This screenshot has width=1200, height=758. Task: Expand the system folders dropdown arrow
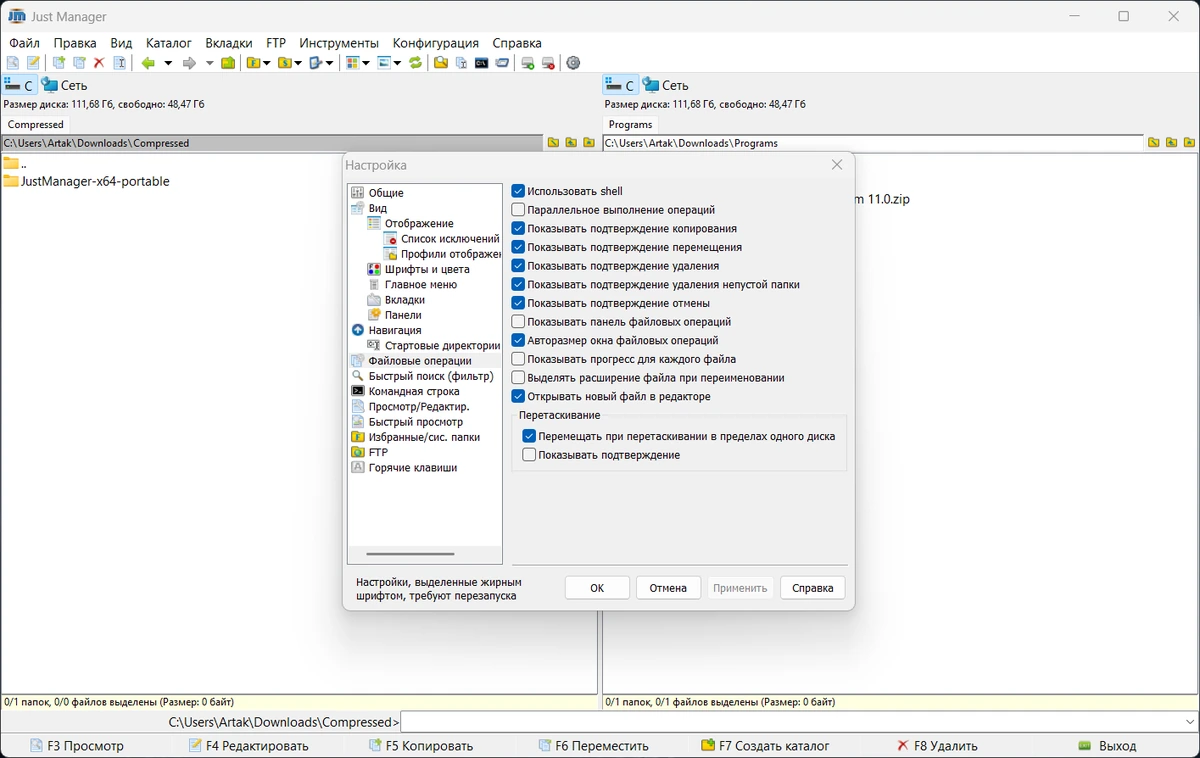tap(297, 63)
